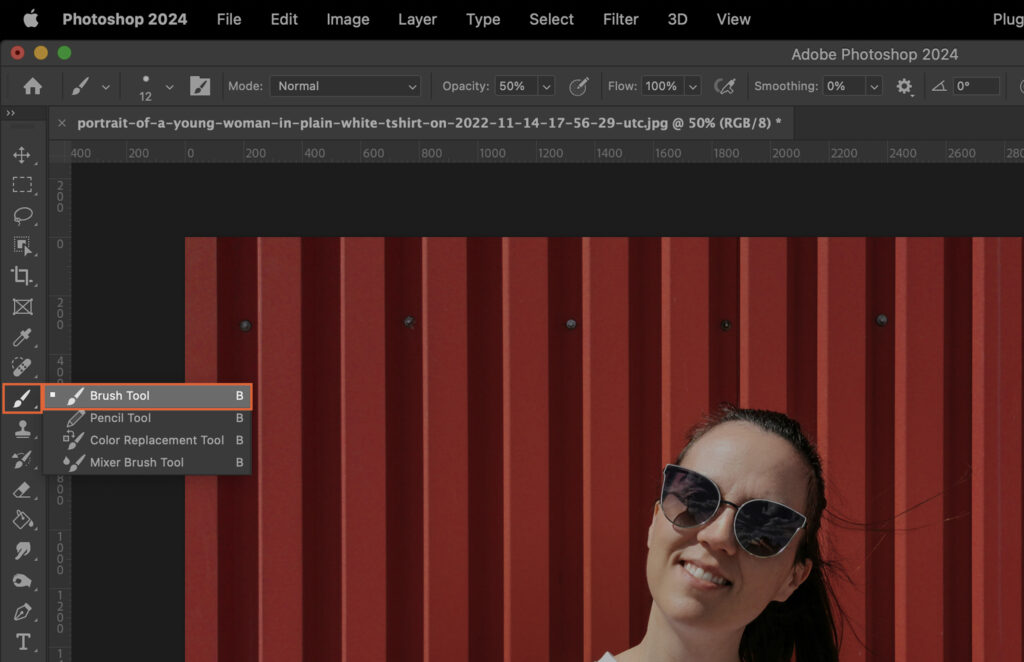
Task: Open the Select menu
Action: [551, 19]
